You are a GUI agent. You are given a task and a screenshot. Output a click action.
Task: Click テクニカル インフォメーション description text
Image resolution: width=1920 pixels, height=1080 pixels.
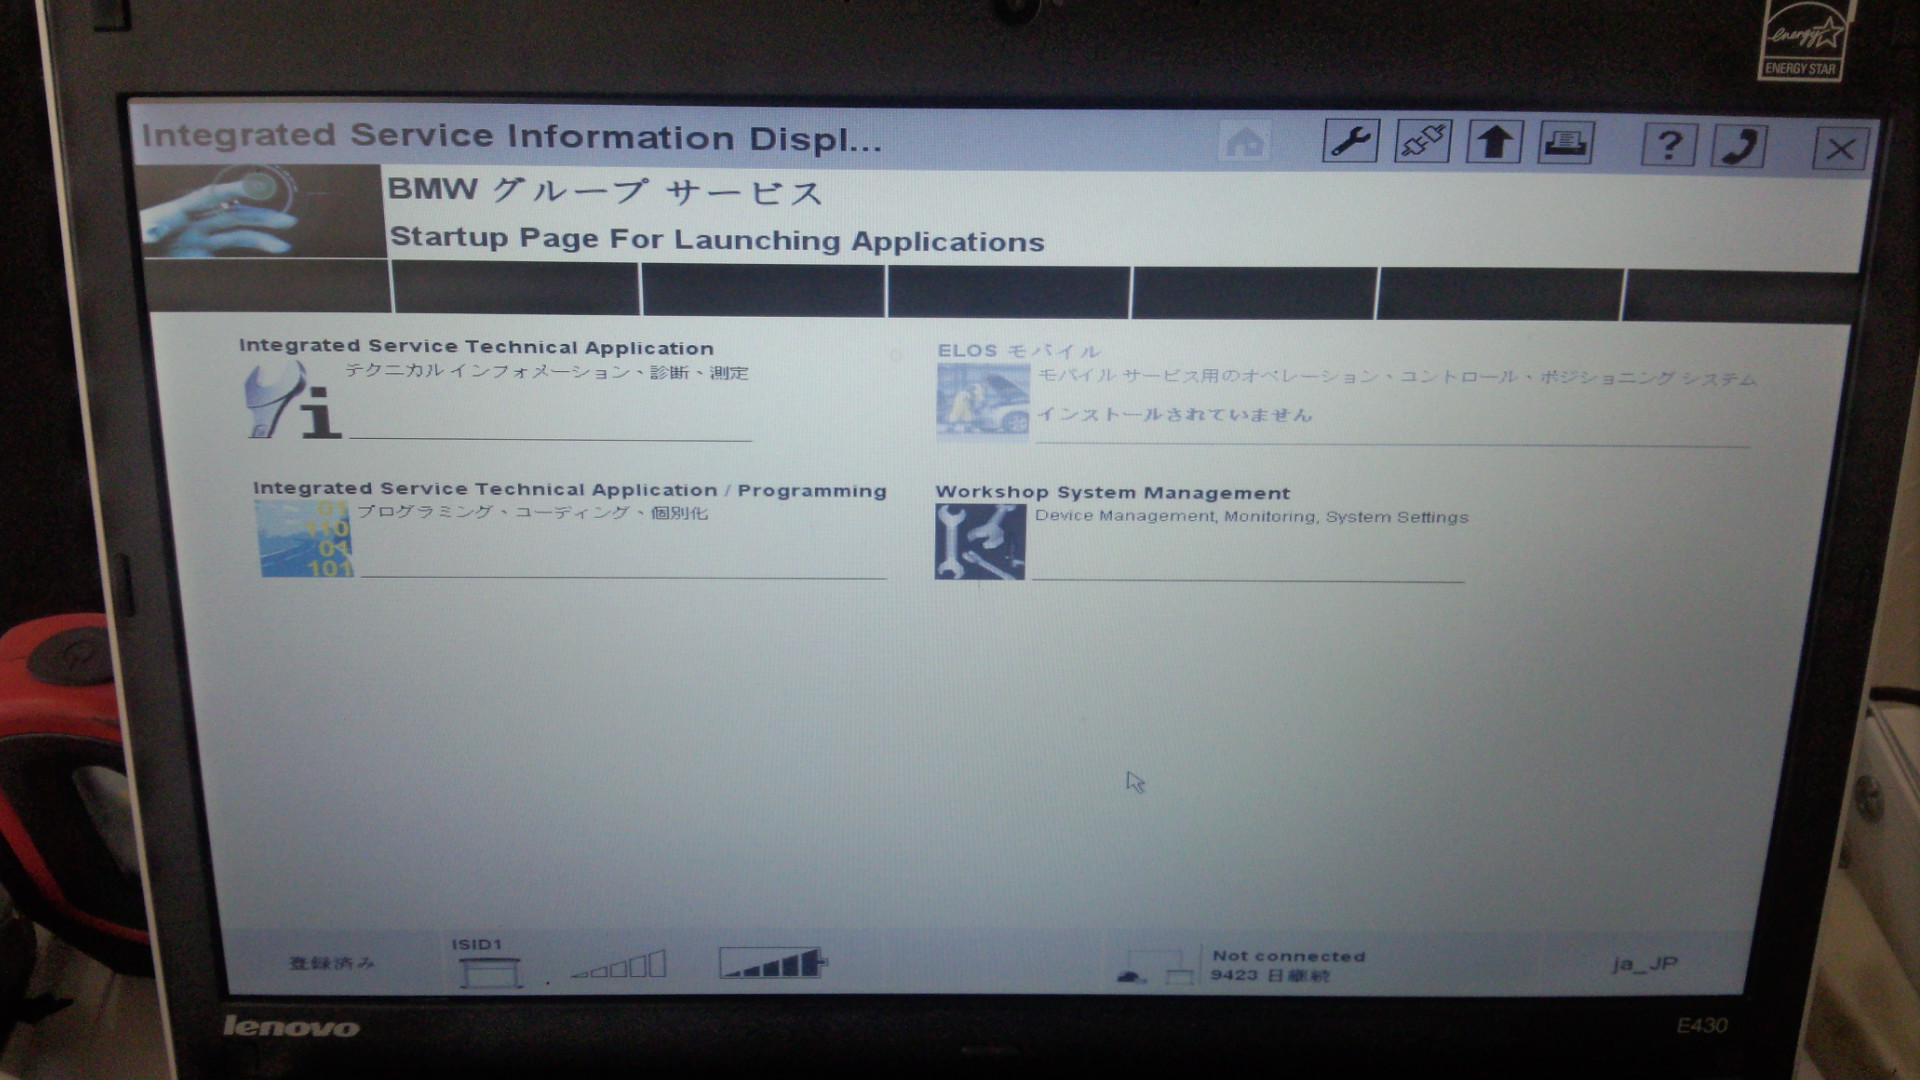547,372
